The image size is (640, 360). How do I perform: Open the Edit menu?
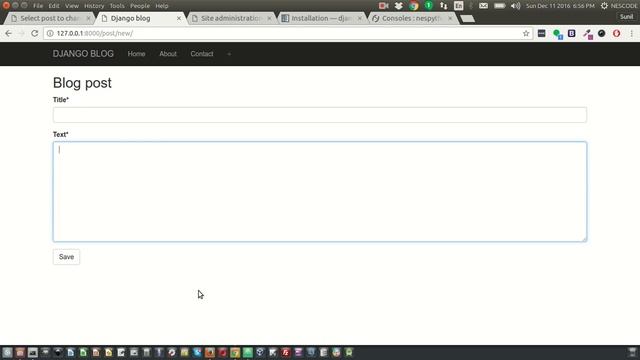pyautogui.click(x=53, y=6)
